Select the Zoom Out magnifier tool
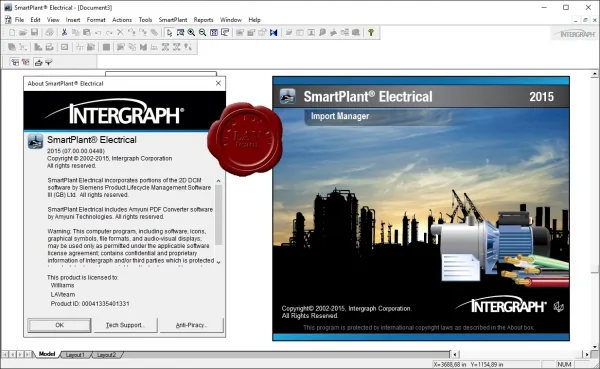The height and width of the screenshot is (369, 600). click(x=202, y=33)
